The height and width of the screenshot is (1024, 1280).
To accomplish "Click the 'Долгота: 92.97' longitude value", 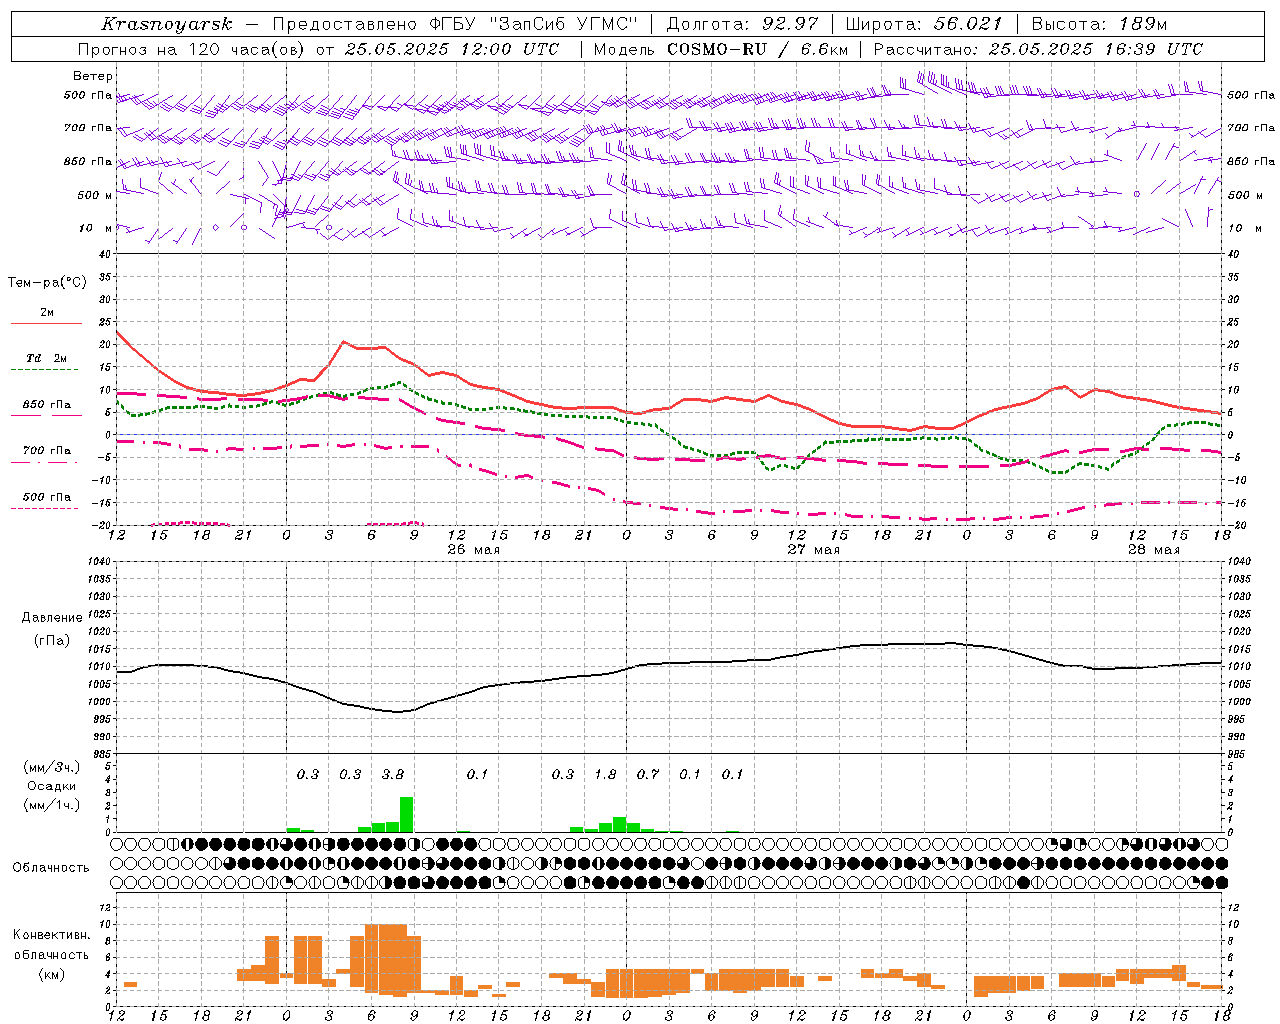I will click(x=742, y=24).
